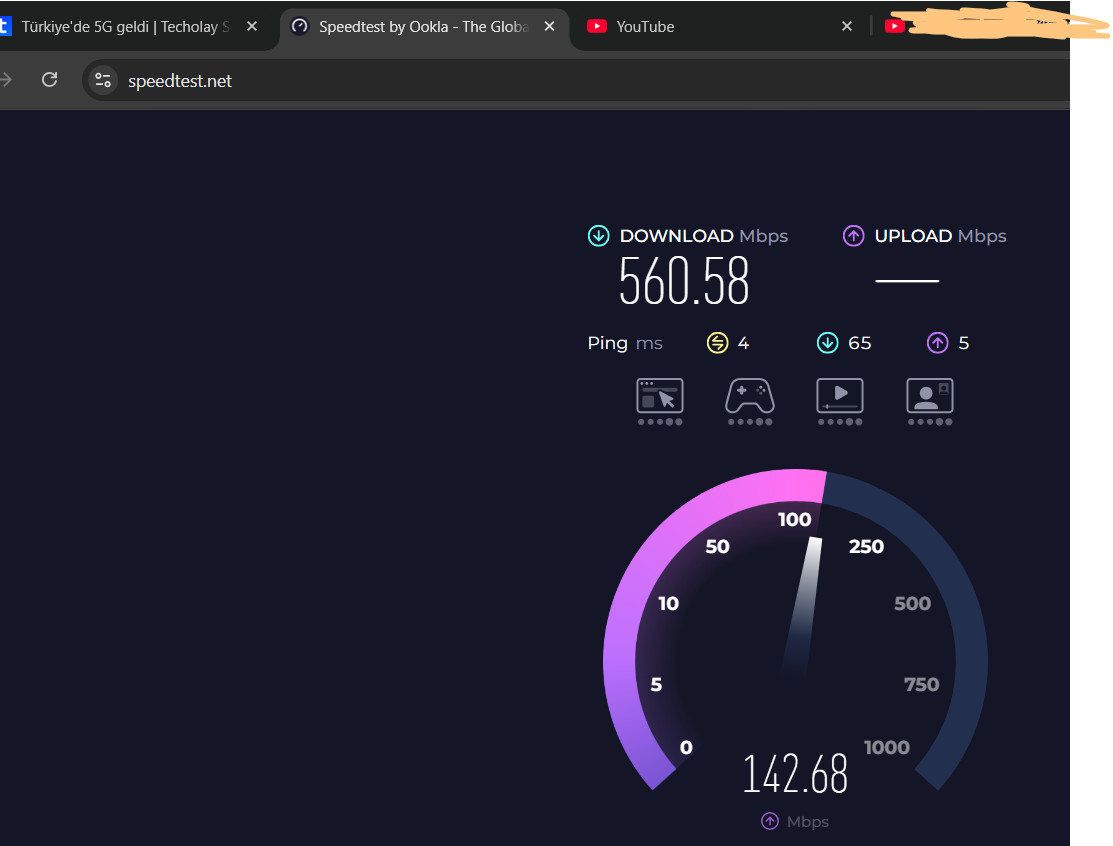
Task: Click the 100 mark on the gauge
Action: coord(794,520)
